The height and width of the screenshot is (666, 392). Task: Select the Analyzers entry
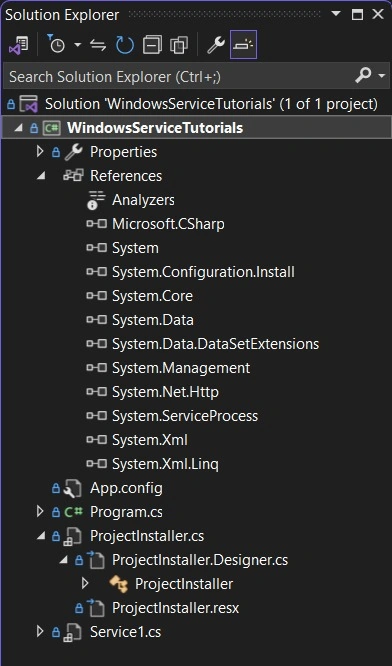(143, 200)
